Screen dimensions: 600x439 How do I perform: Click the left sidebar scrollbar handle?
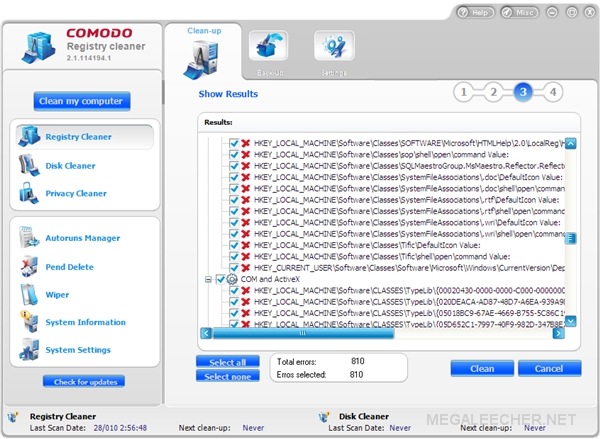[x=163, y=92]
